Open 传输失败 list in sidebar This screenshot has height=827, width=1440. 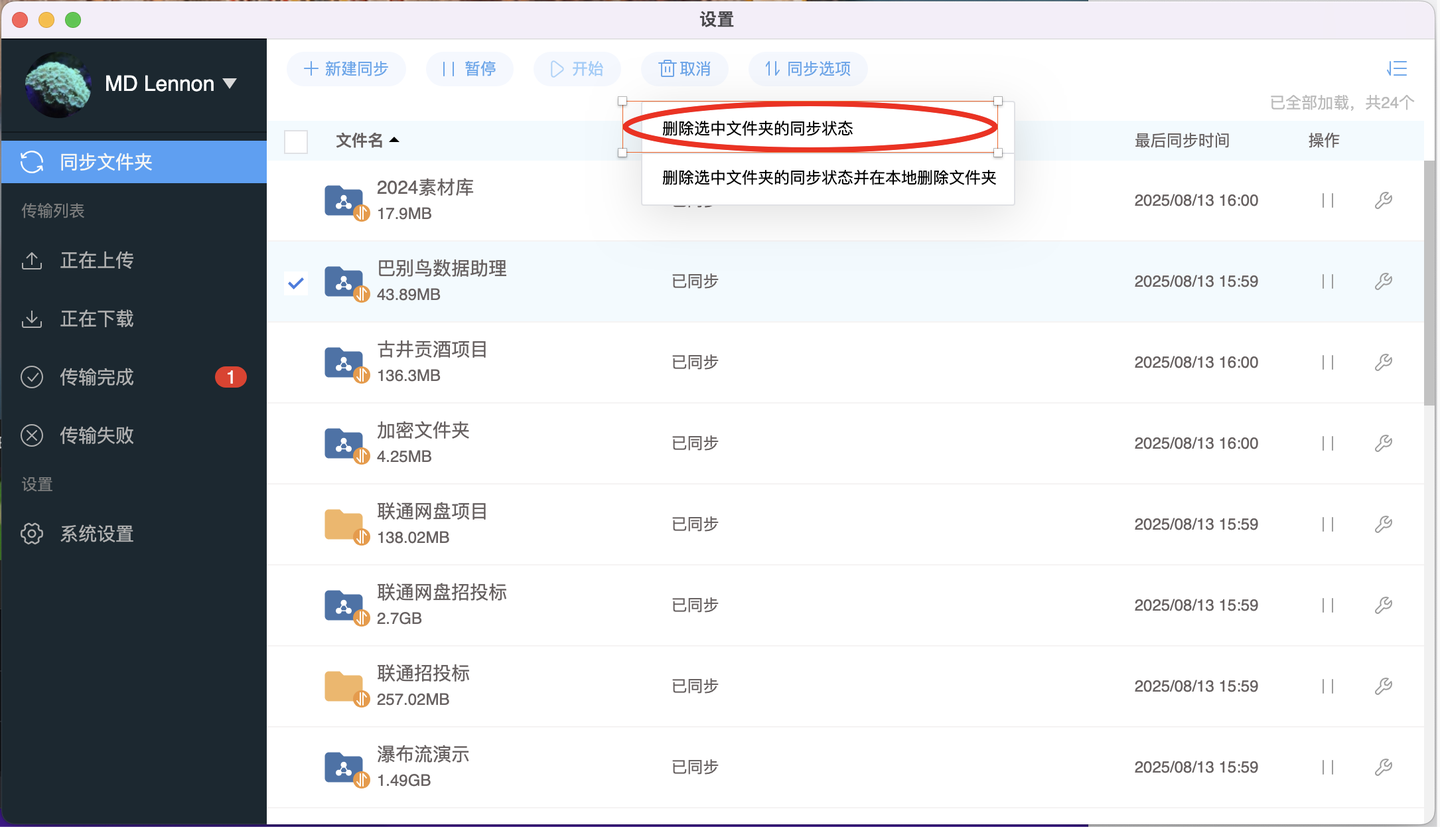tap(134, 435)
